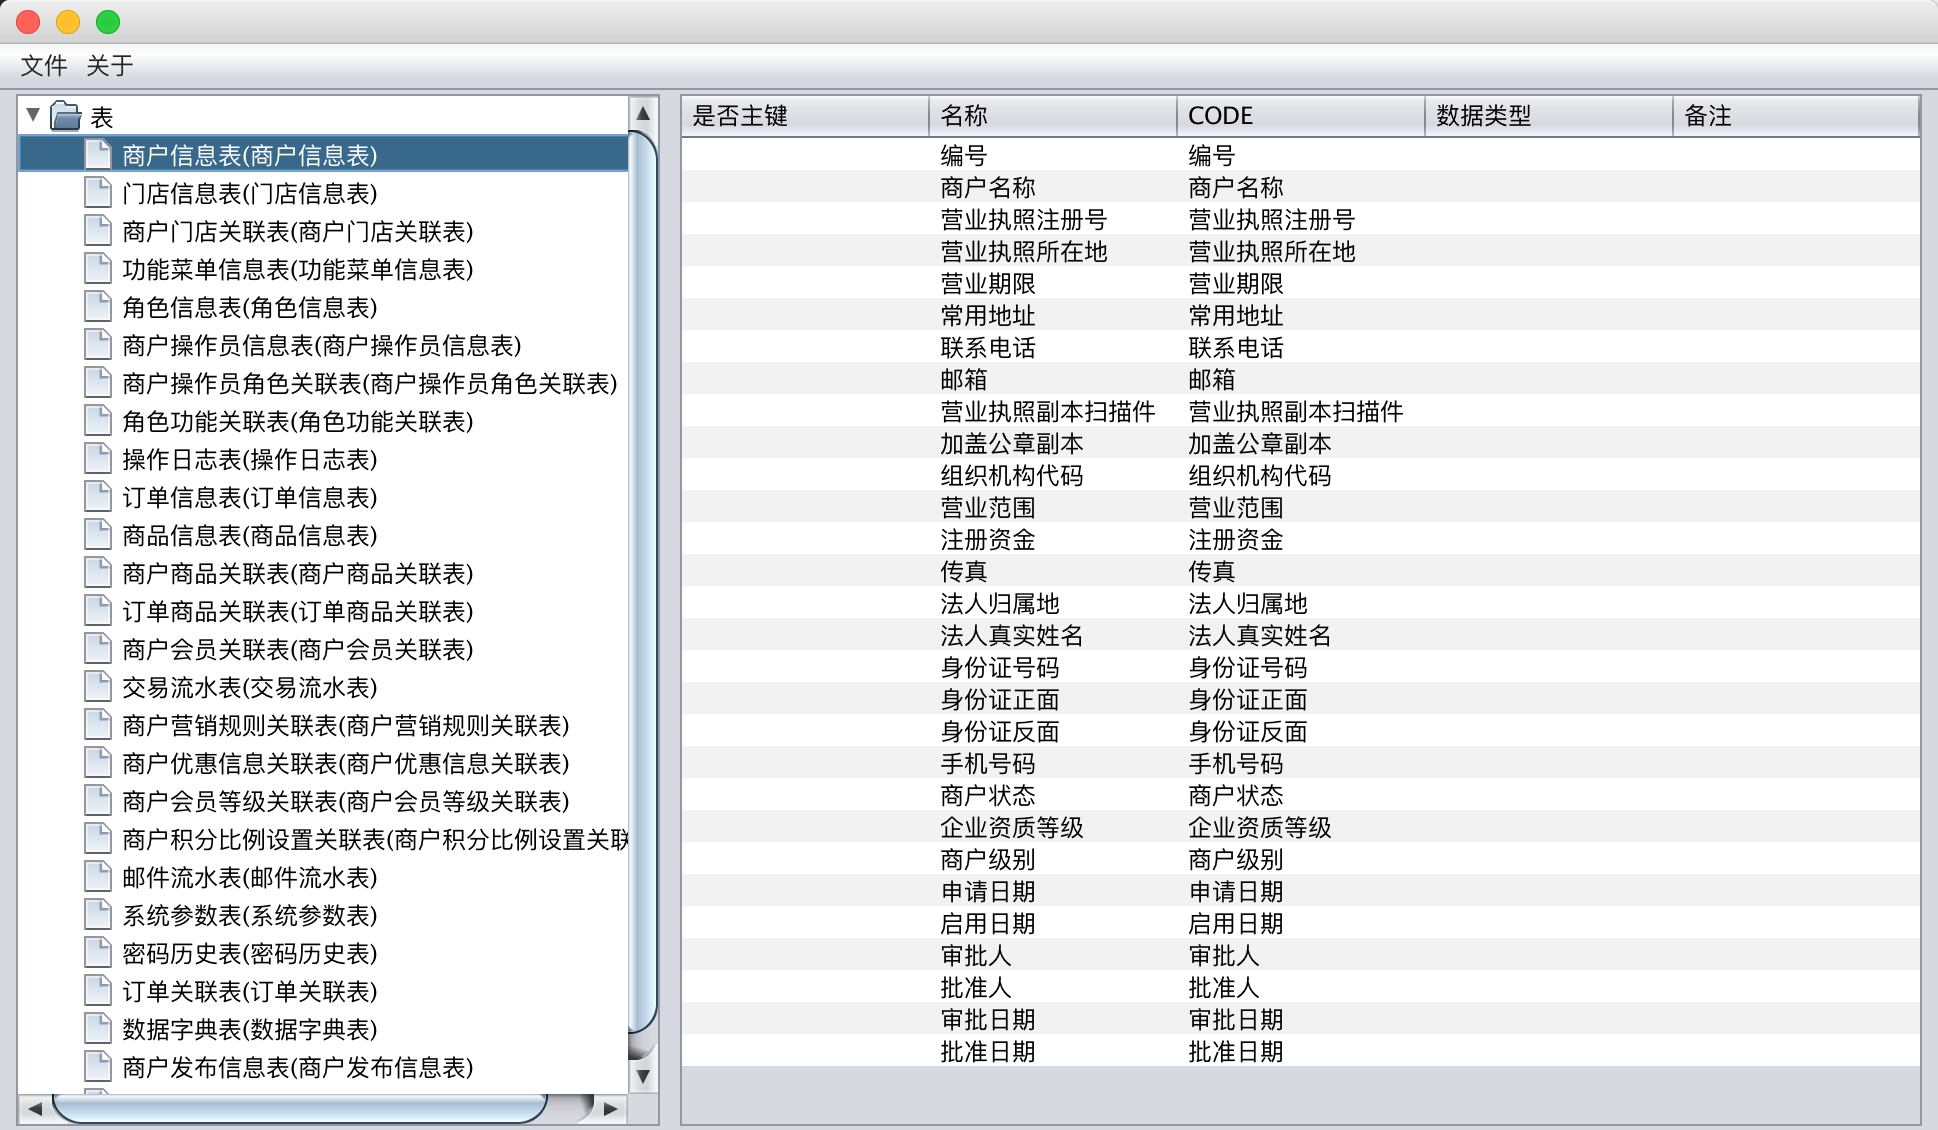
Task: Click file icon next to 数据字典表
Action: 98,1028
